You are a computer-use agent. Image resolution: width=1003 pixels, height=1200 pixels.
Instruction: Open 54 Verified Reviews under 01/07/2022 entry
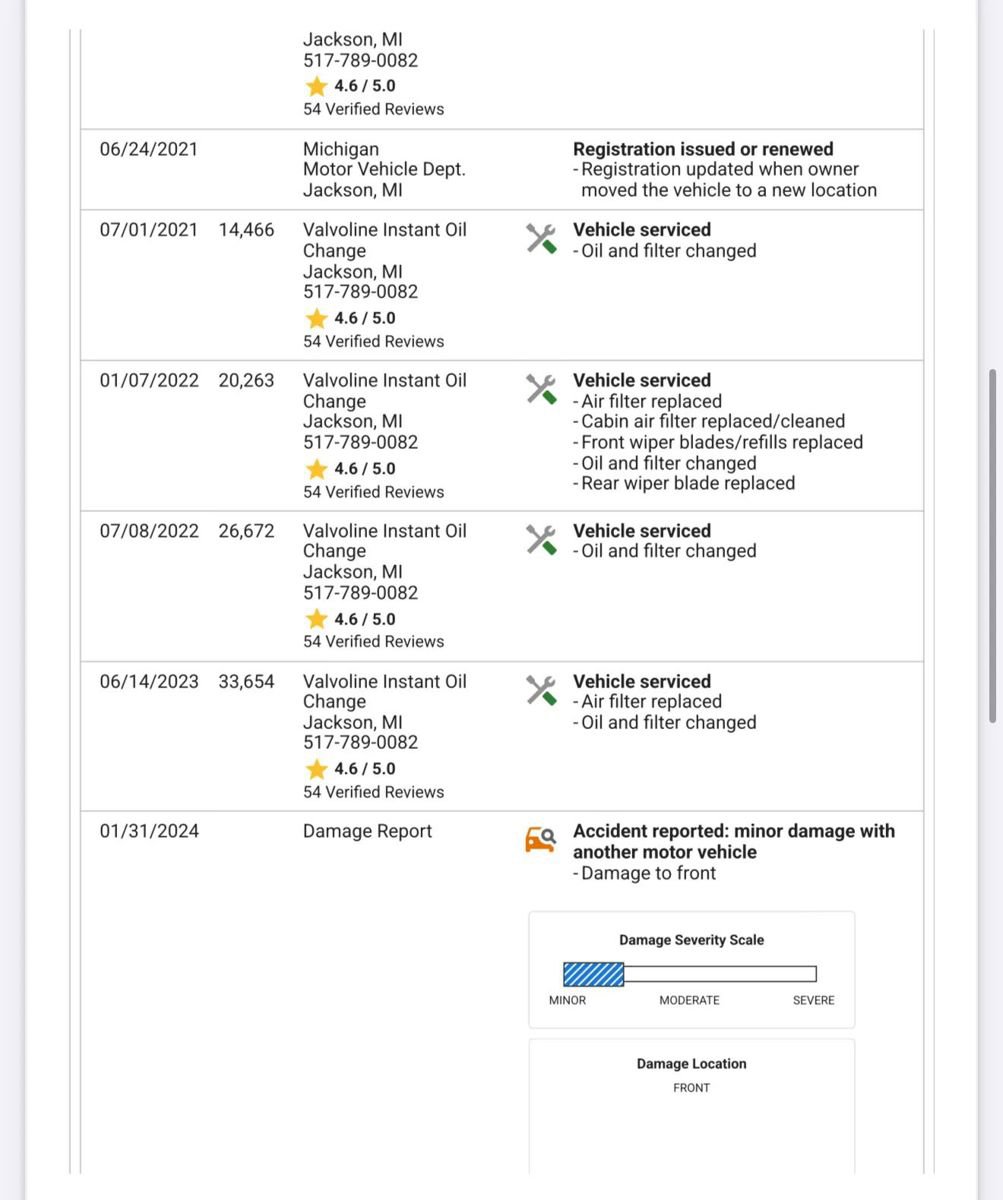click(x=373, y=491)
